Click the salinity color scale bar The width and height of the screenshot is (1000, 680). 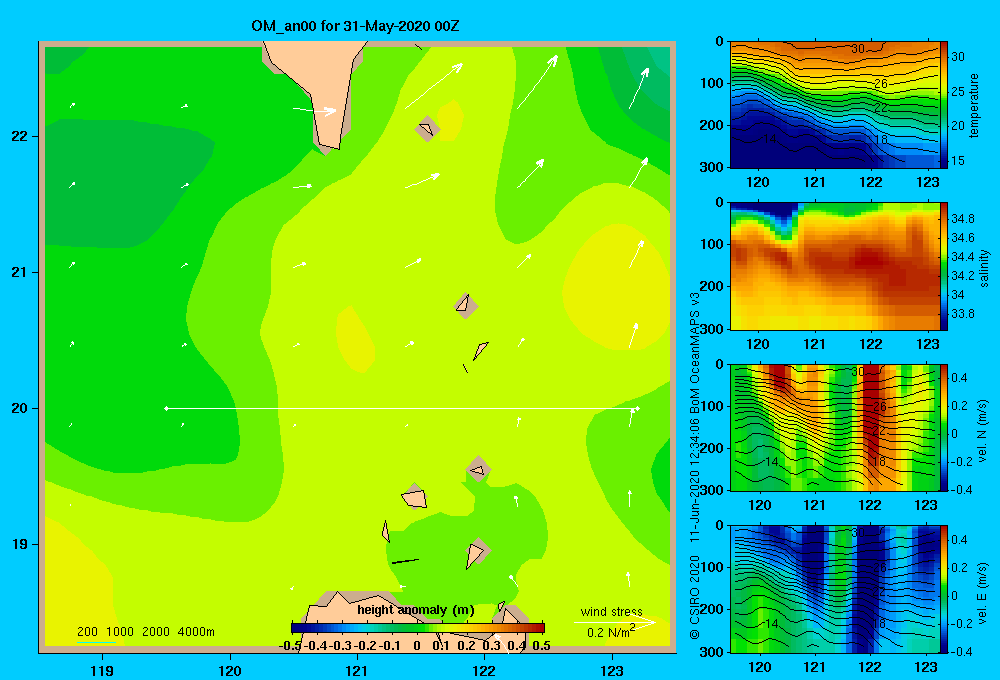[944, 267]
